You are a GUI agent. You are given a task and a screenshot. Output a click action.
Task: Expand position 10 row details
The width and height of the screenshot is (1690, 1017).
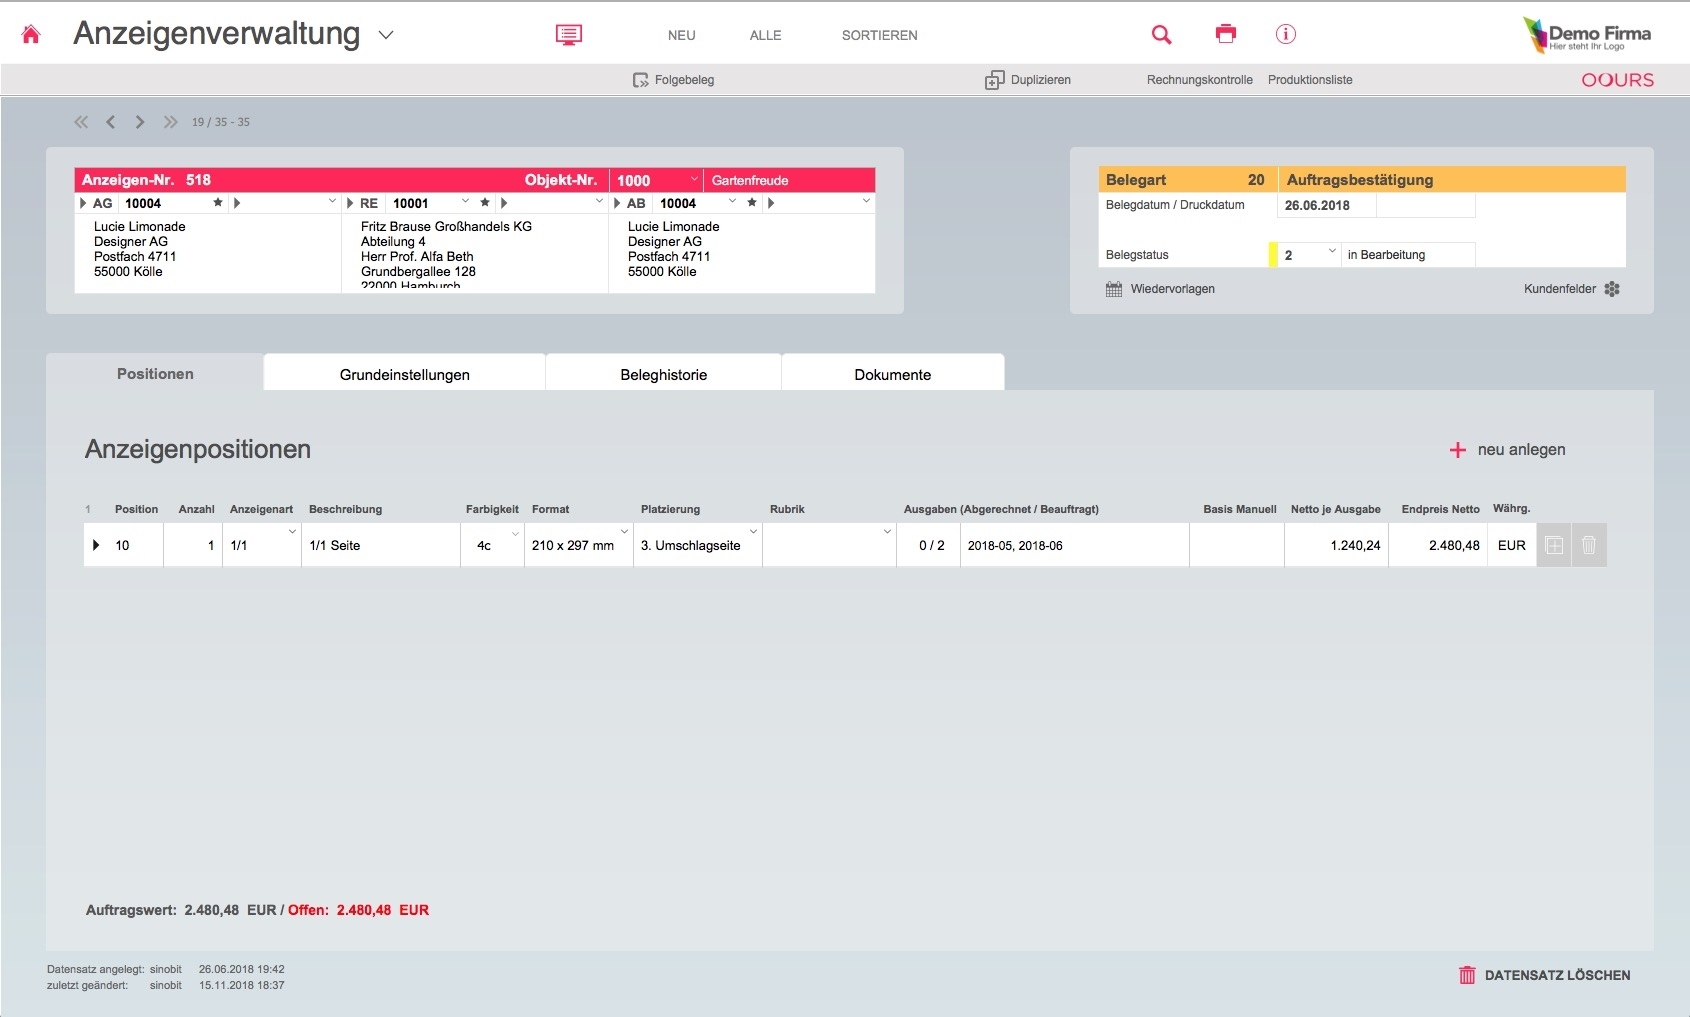[96, 545]
